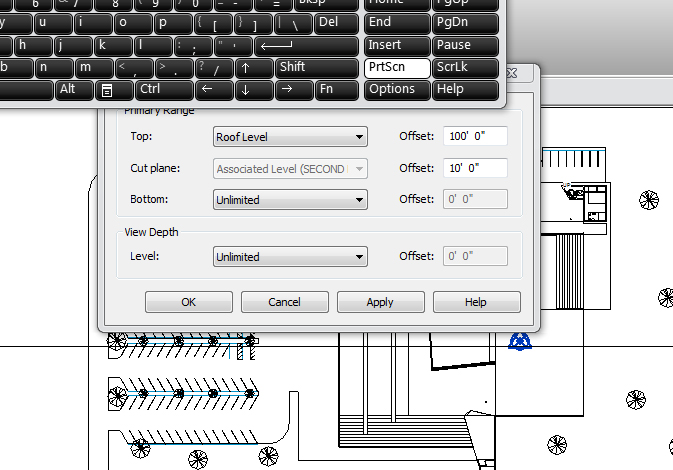Click the letter o key on the keyboard

(x=133, y=23)
